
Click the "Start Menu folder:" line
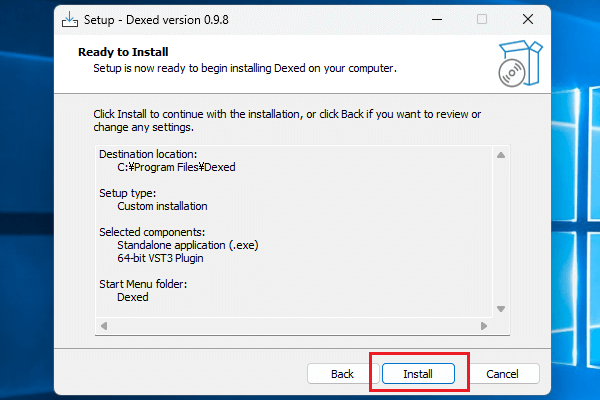point(141,284)
